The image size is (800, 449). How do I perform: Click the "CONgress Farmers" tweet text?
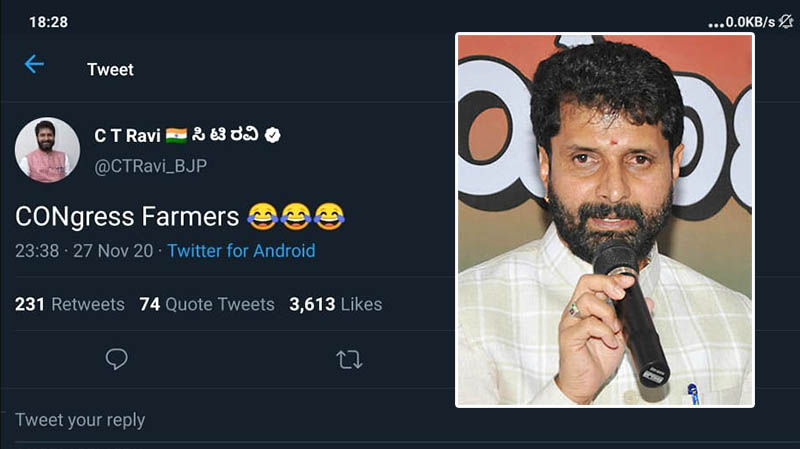[x=127, y=216]
